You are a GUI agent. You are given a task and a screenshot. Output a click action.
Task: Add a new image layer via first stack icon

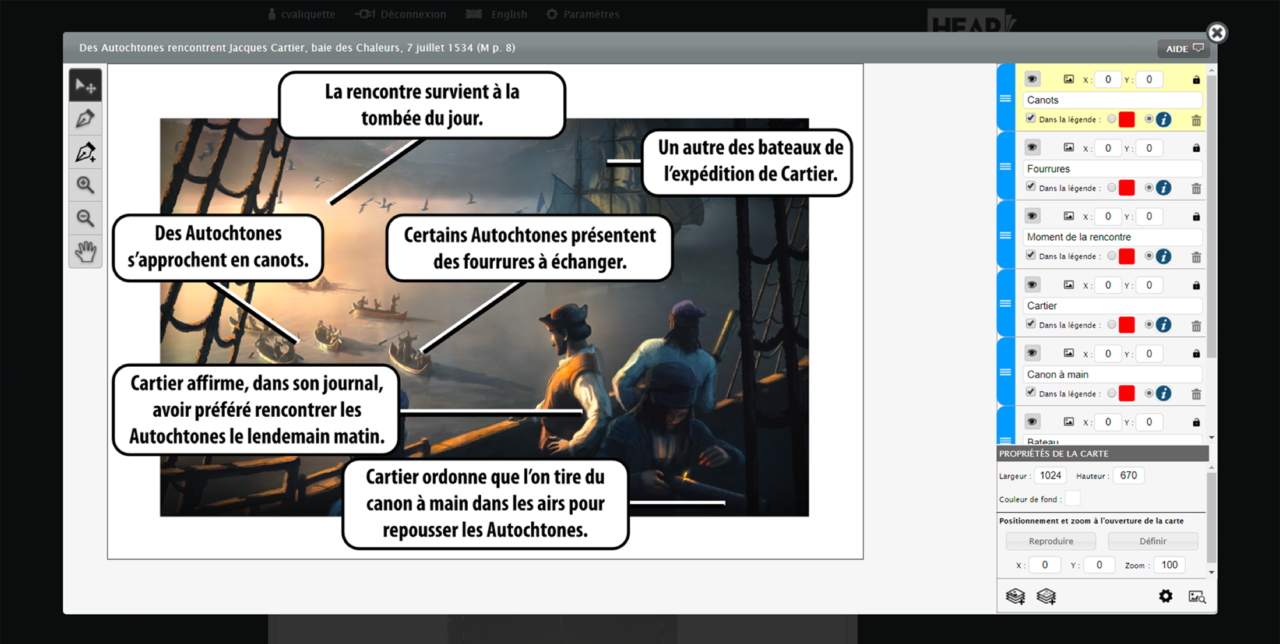pos(1015,596)
